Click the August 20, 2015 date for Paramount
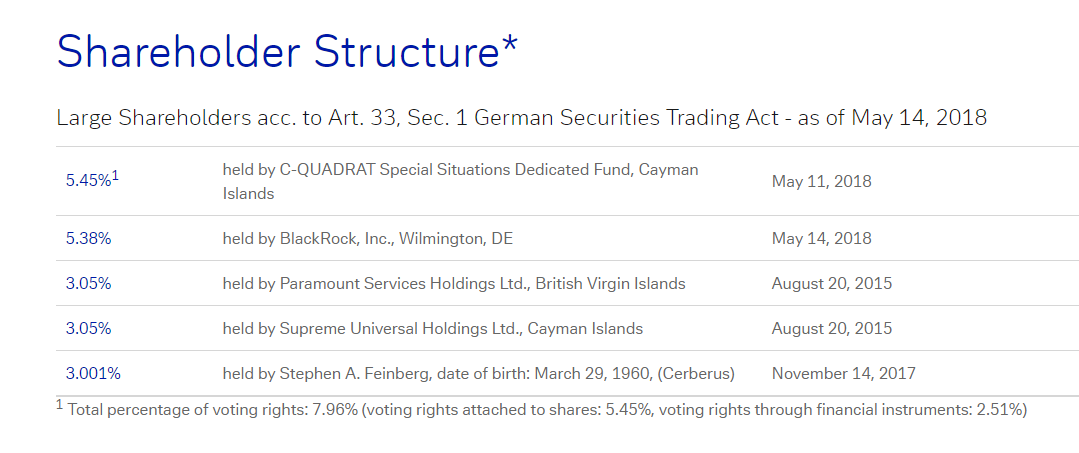1079x453 pixels. click(x=831, y=284)
